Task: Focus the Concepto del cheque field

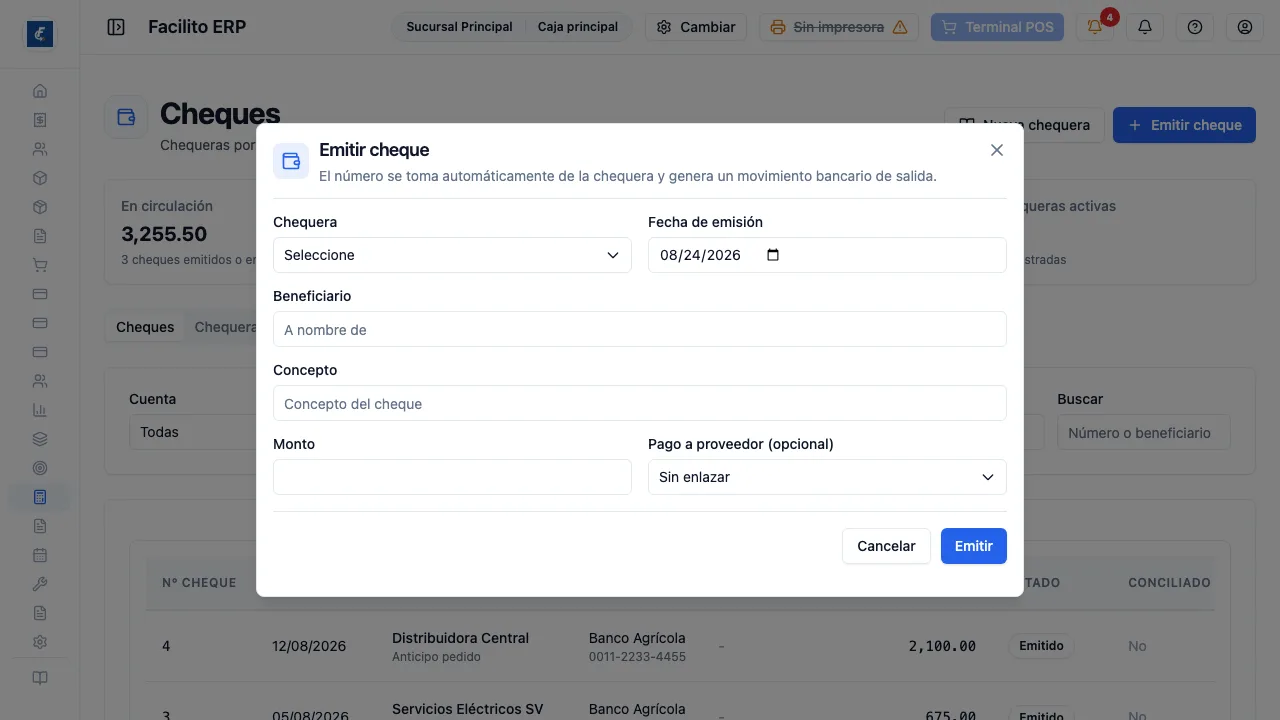Action: point(640,403)
